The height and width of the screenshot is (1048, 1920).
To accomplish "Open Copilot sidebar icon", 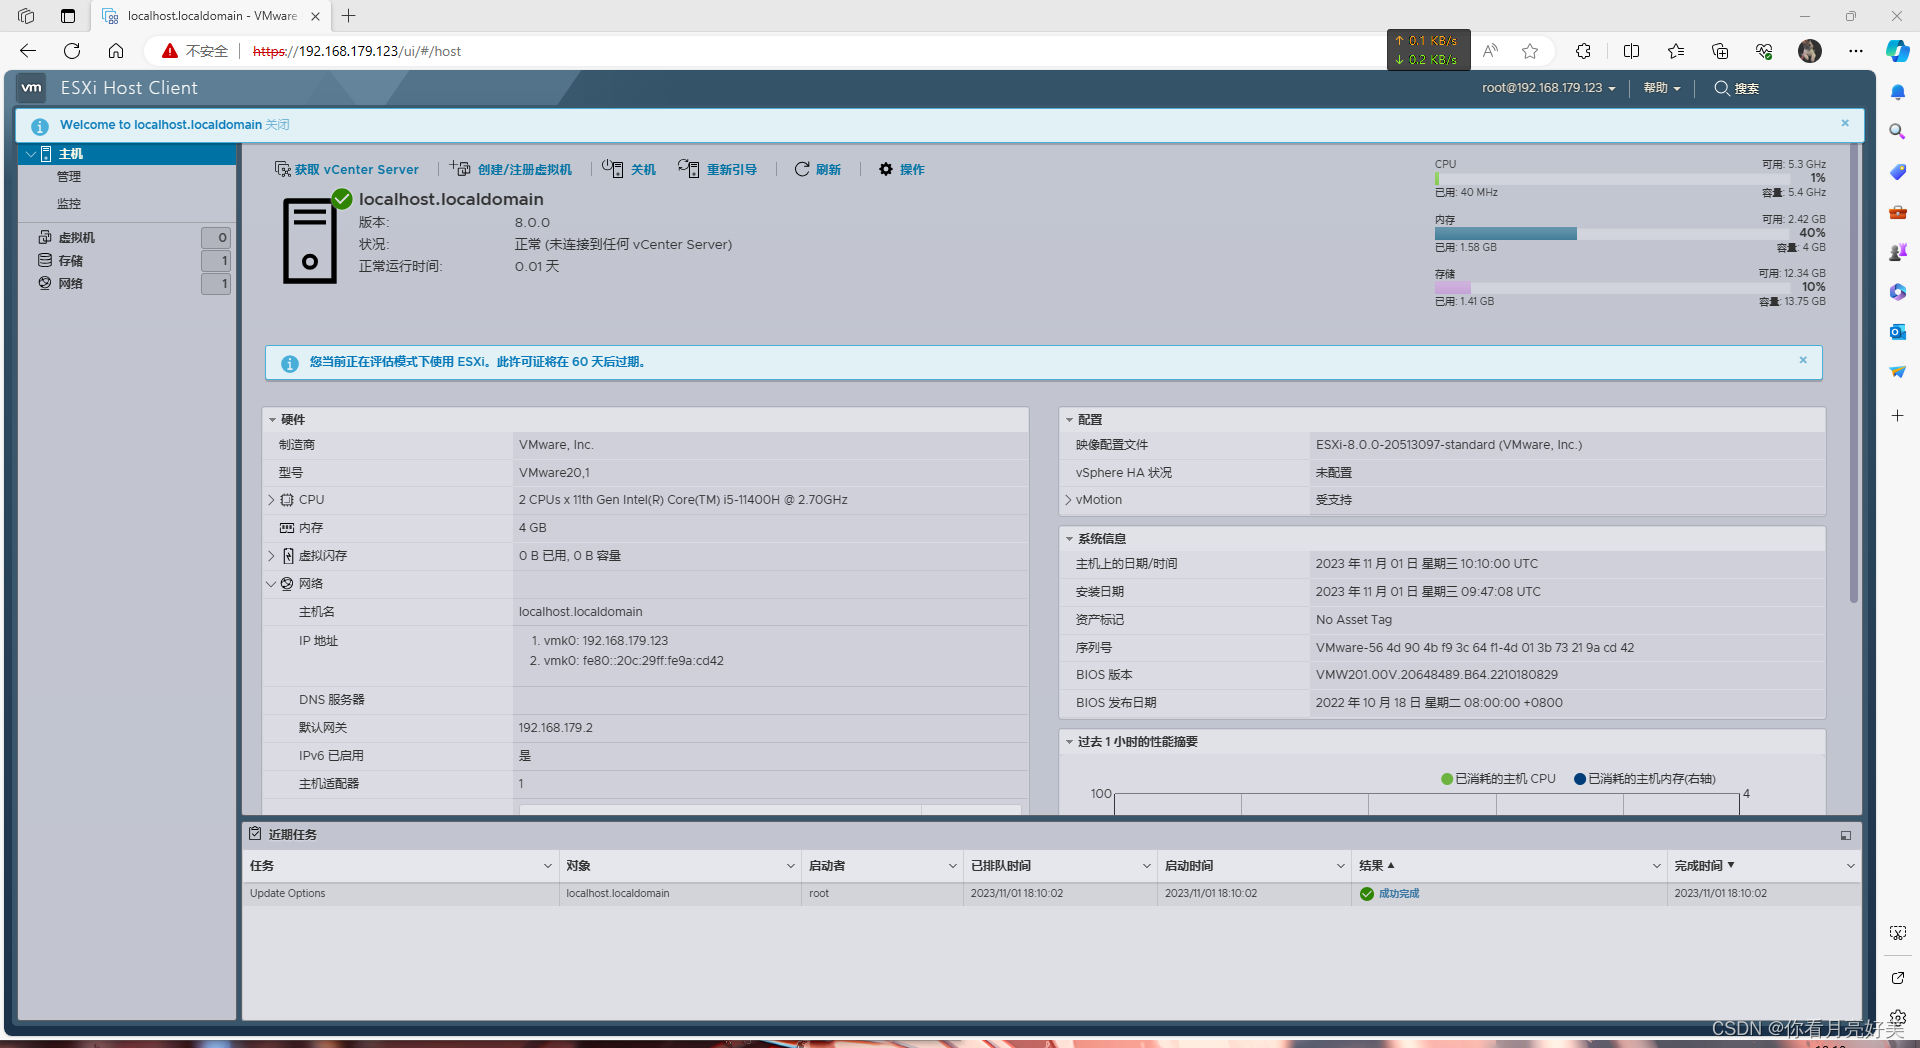I will 1897,51.
